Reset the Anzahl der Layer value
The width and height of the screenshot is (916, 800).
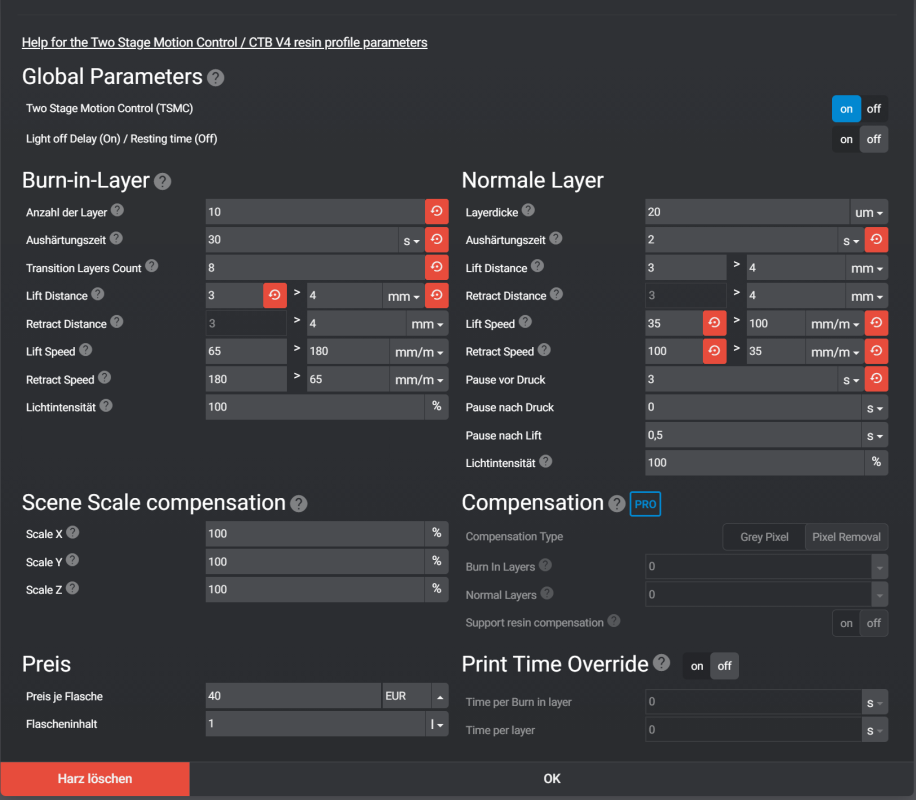tap(437, 212)
